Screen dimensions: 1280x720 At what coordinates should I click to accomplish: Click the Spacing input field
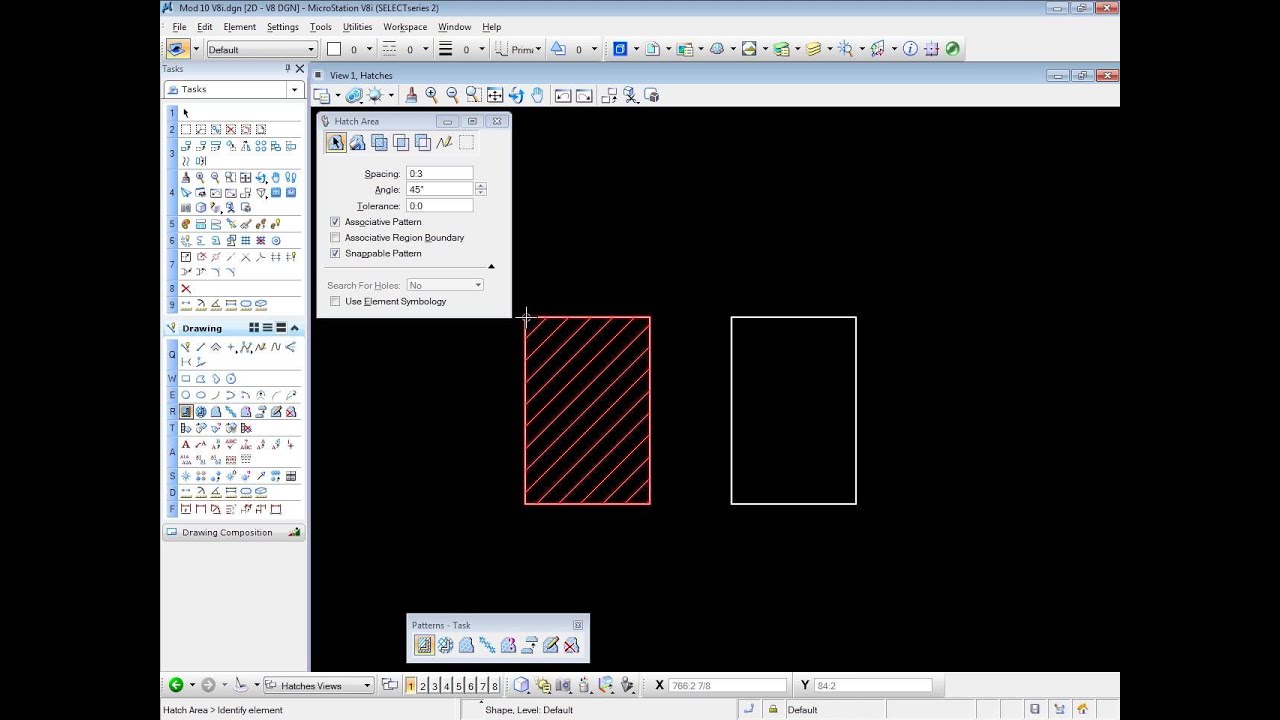point(439,174)
